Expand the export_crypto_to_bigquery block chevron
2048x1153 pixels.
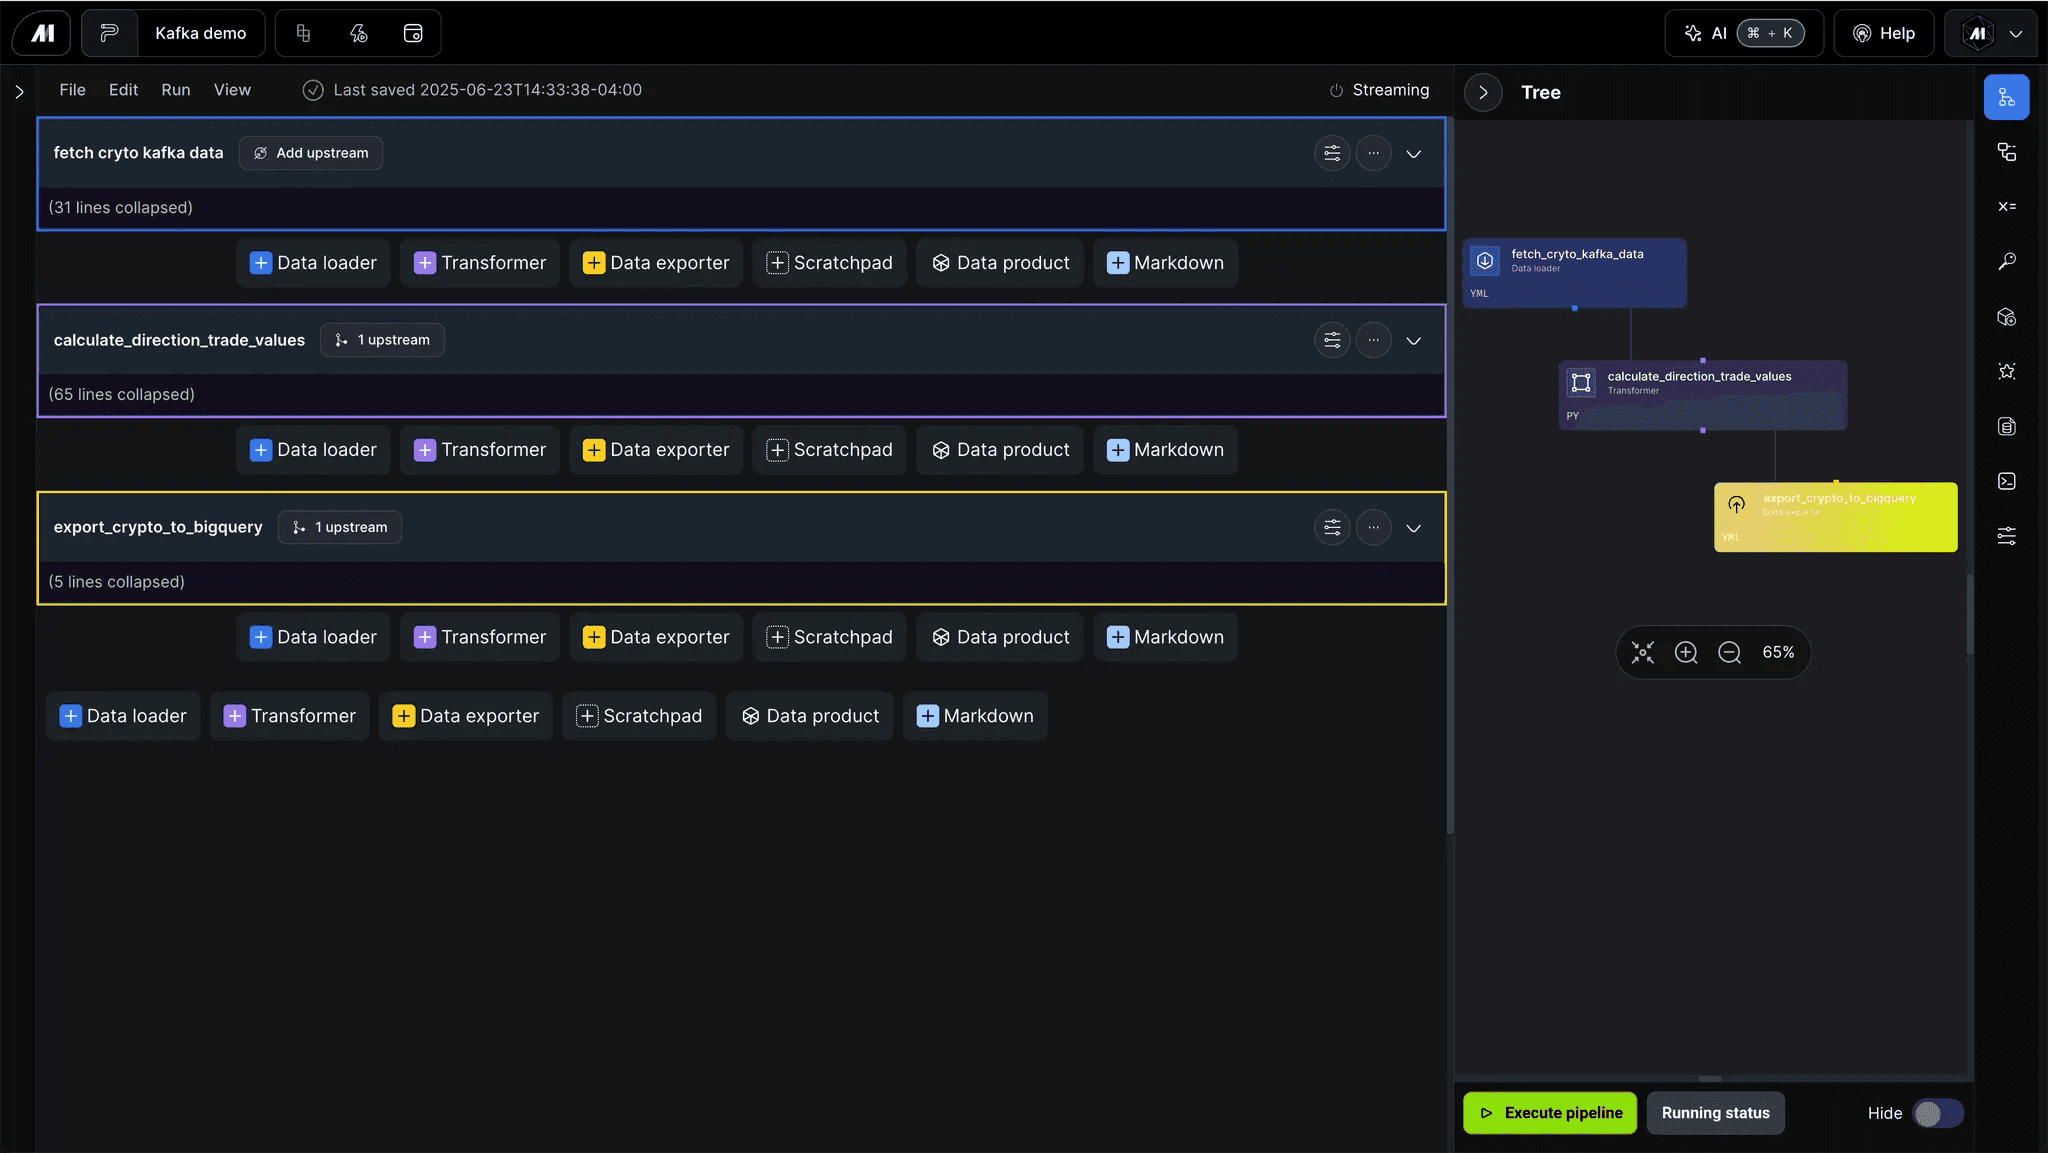[x=1413, y=527]
